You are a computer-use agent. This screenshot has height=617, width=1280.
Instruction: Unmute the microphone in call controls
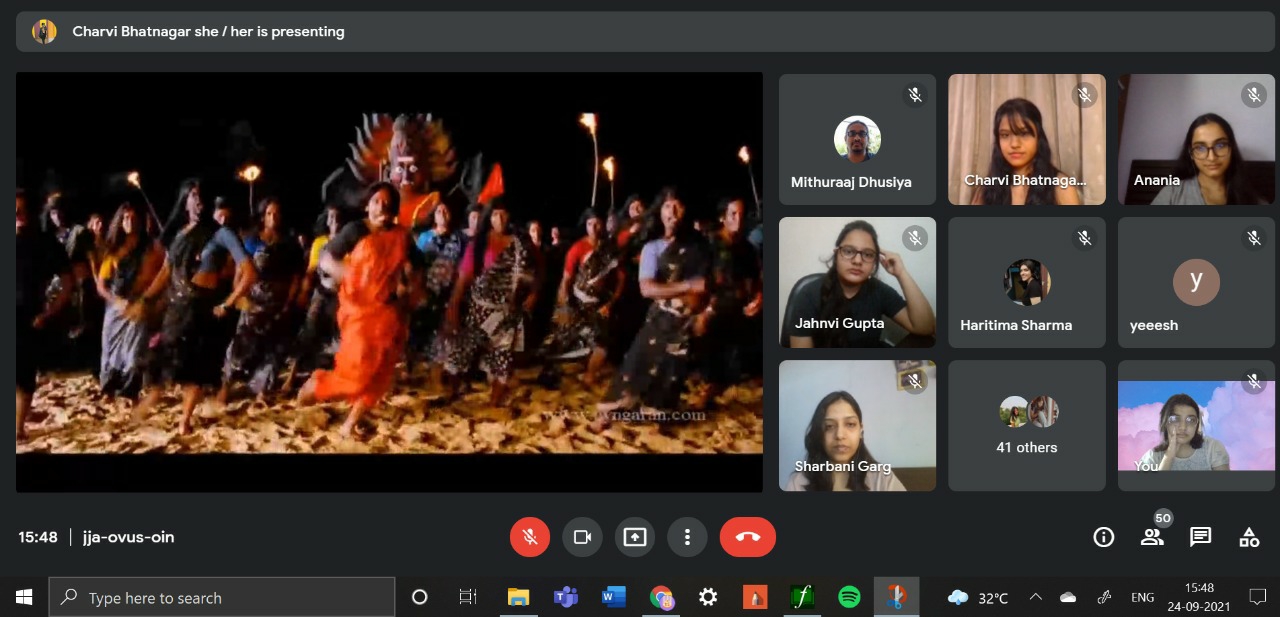coord(530,537)
